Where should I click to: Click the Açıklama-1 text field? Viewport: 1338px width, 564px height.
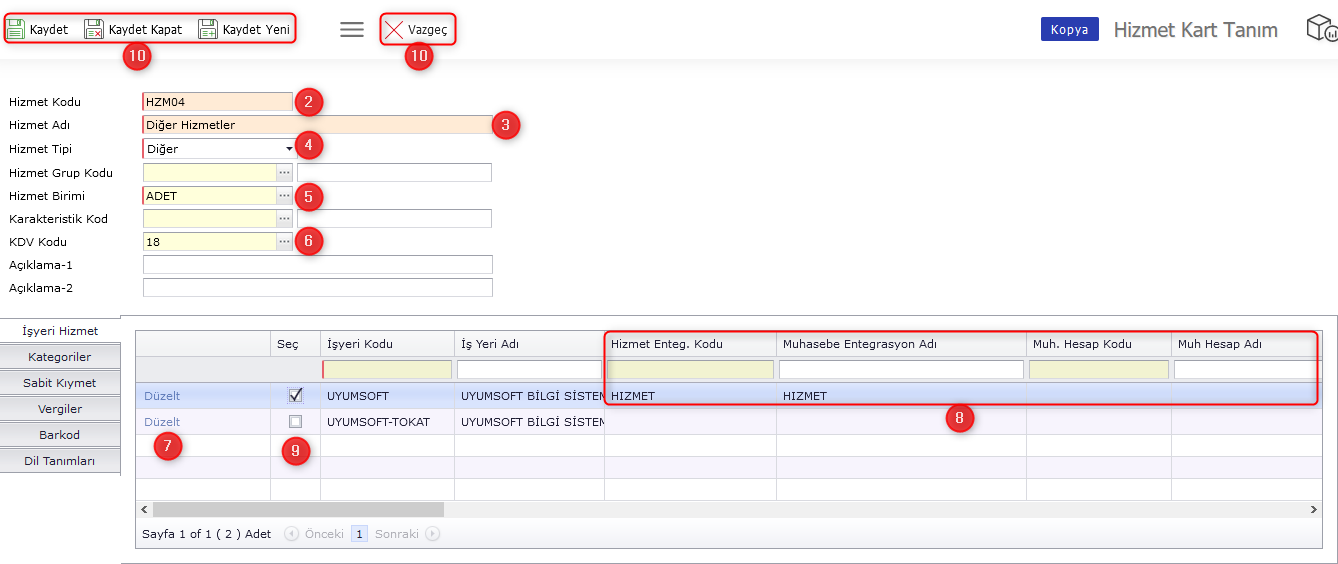point(318,265)
